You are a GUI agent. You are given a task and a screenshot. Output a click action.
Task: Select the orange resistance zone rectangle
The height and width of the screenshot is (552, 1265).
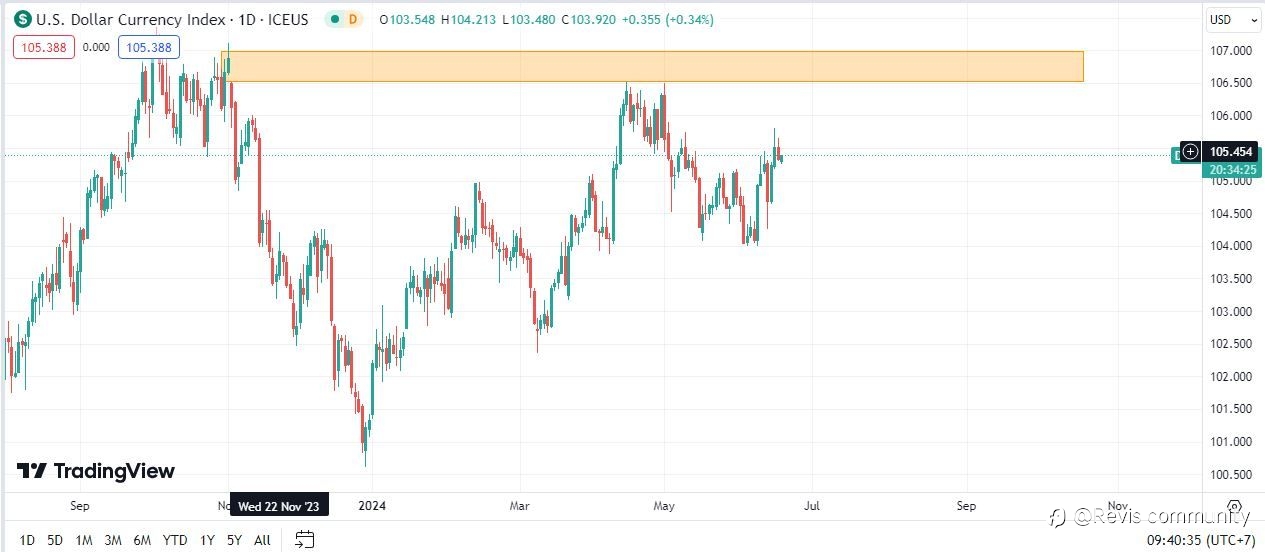coord(652,66)
